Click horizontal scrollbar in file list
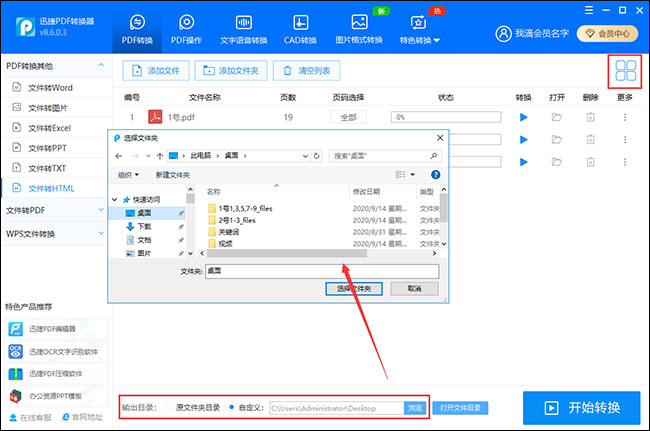This screenshot has height=431, width=650. [286, 253]
